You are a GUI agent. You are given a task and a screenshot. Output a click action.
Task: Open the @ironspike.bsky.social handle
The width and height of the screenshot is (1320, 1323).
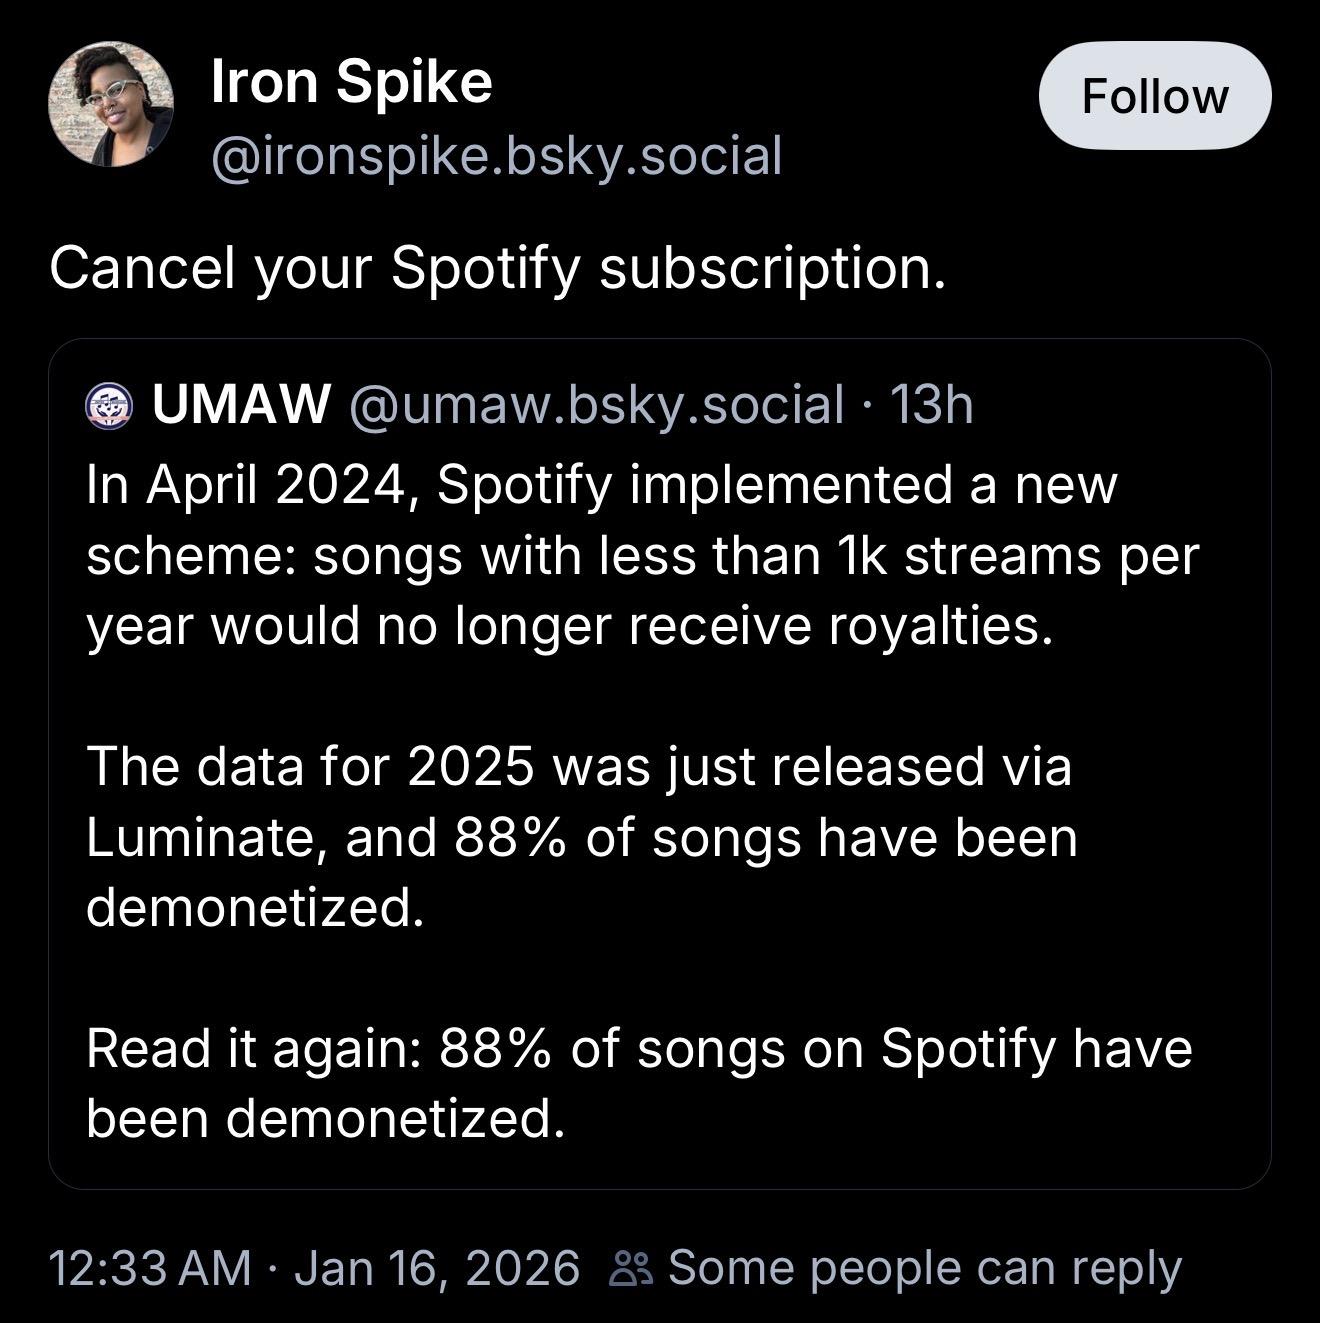[x=496, y=156]
